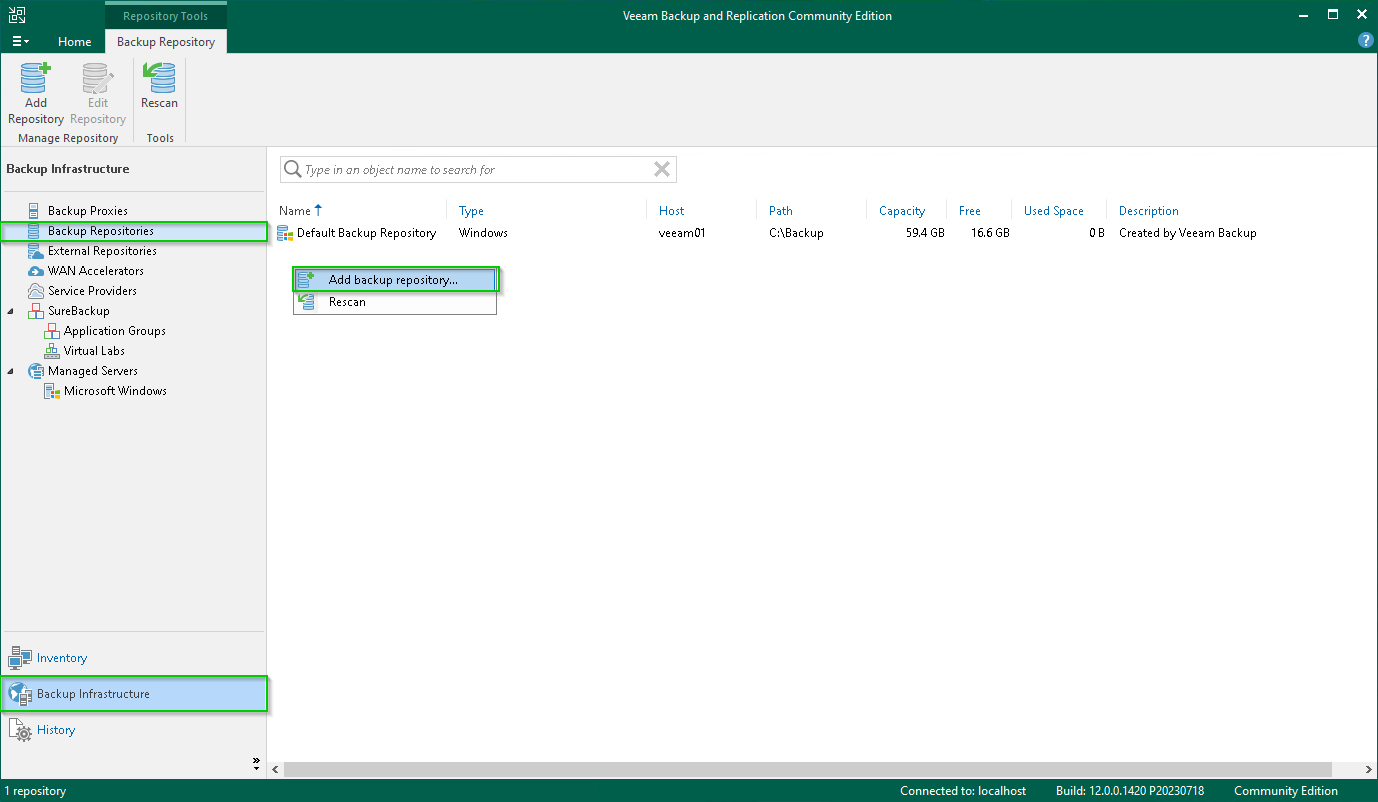The width and height of the screenshot is (1378, 802).
Task: Sort list by Capacity column header
Action: point(901,211)
